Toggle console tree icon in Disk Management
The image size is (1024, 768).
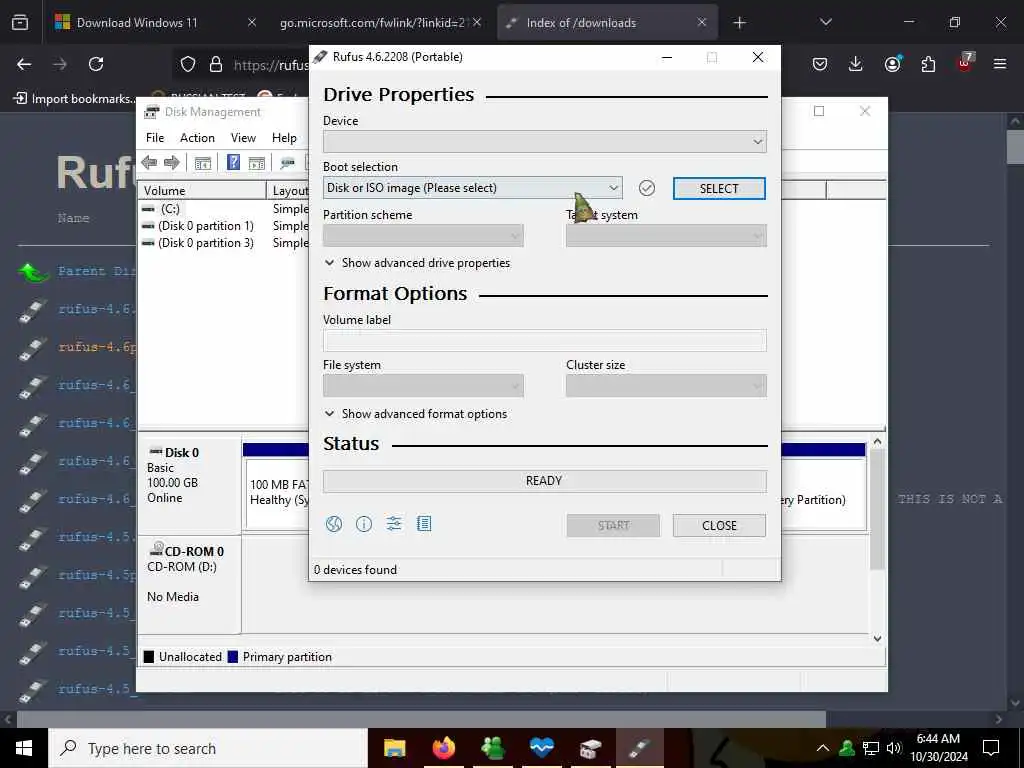[x=202, y=163]
